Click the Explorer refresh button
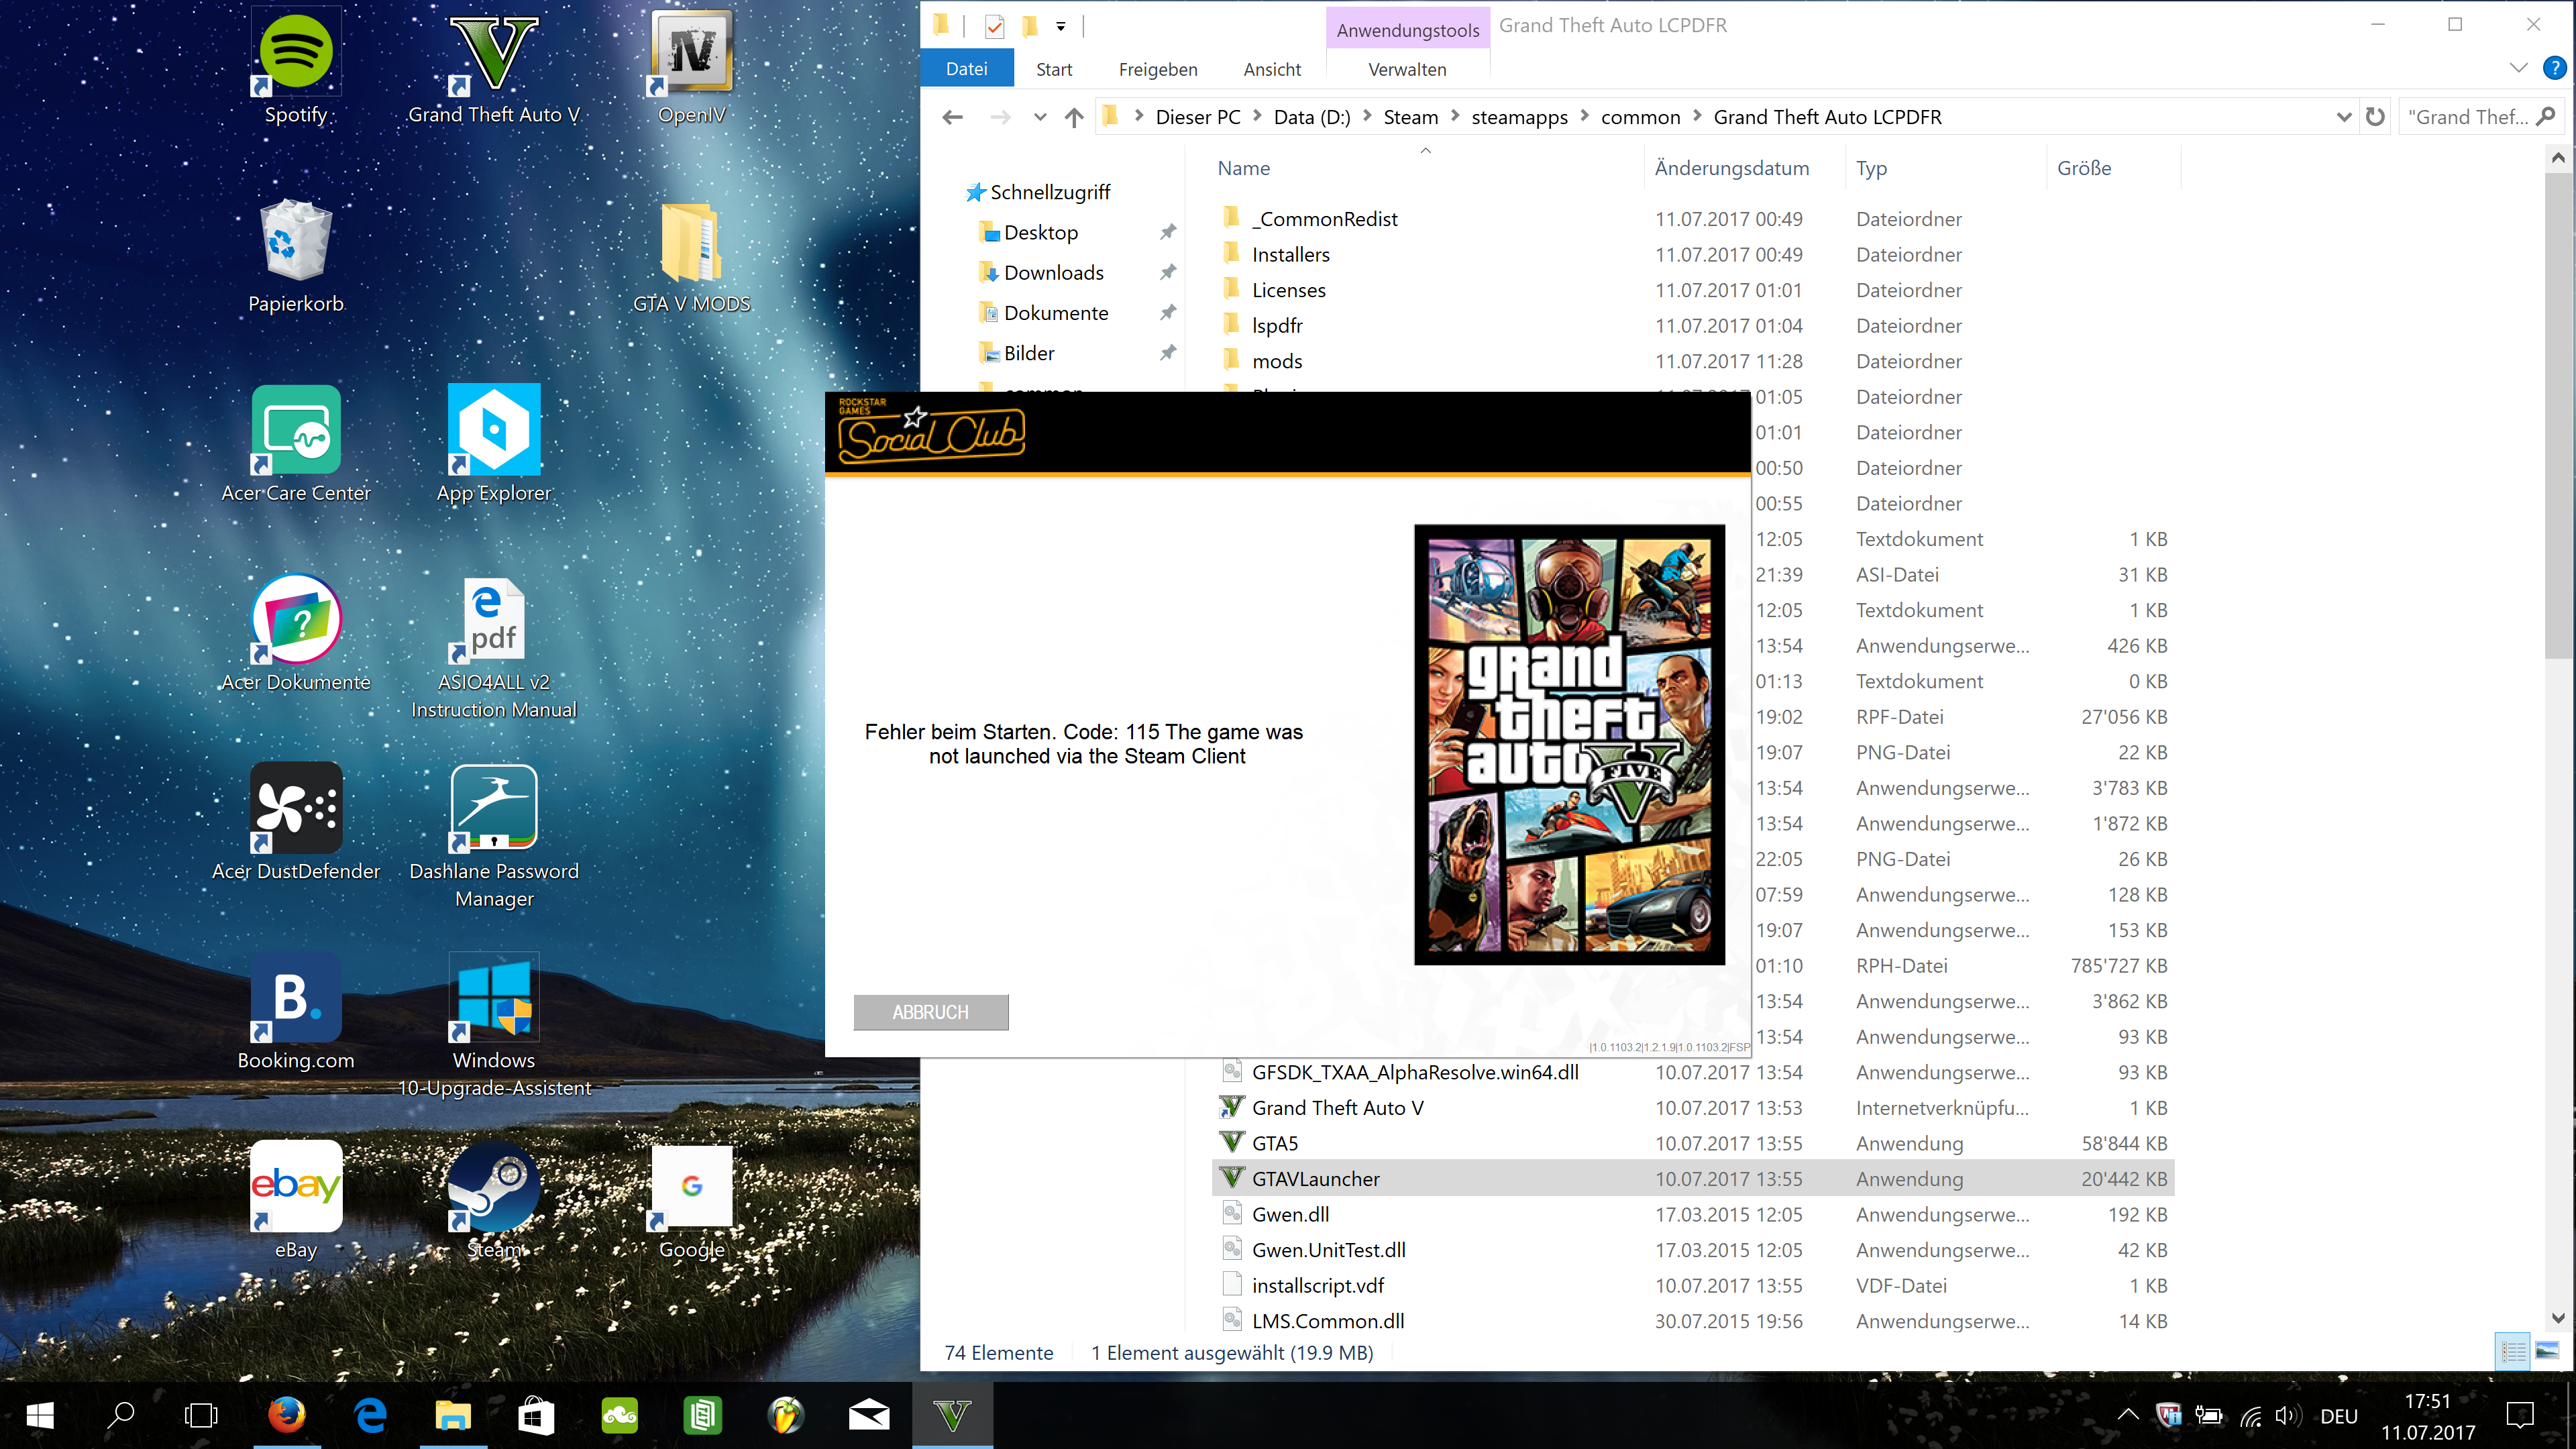The width and height of the screenshot is (2576, 1449). click(x=2375, y=117)
